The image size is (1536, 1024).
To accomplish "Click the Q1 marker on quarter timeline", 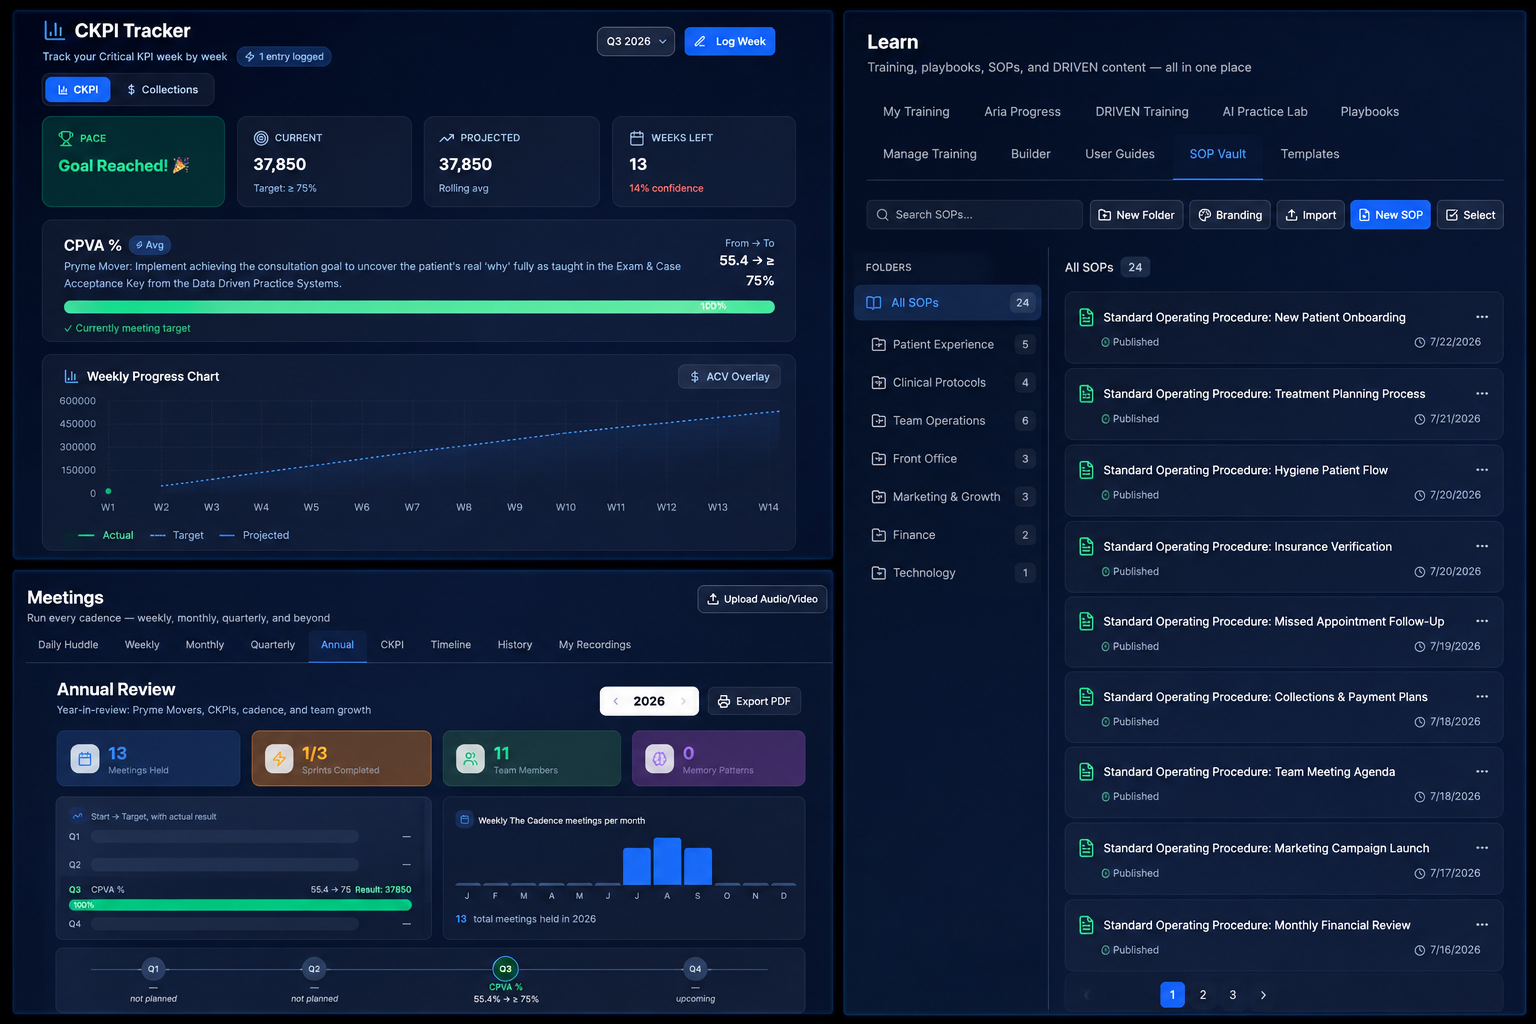I will 153,969.
